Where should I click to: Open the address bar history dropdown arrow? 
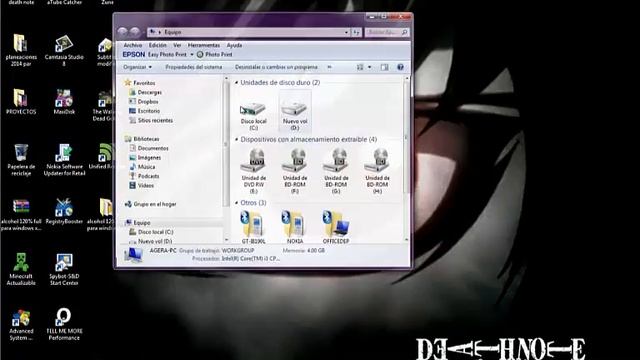[346, 32]
